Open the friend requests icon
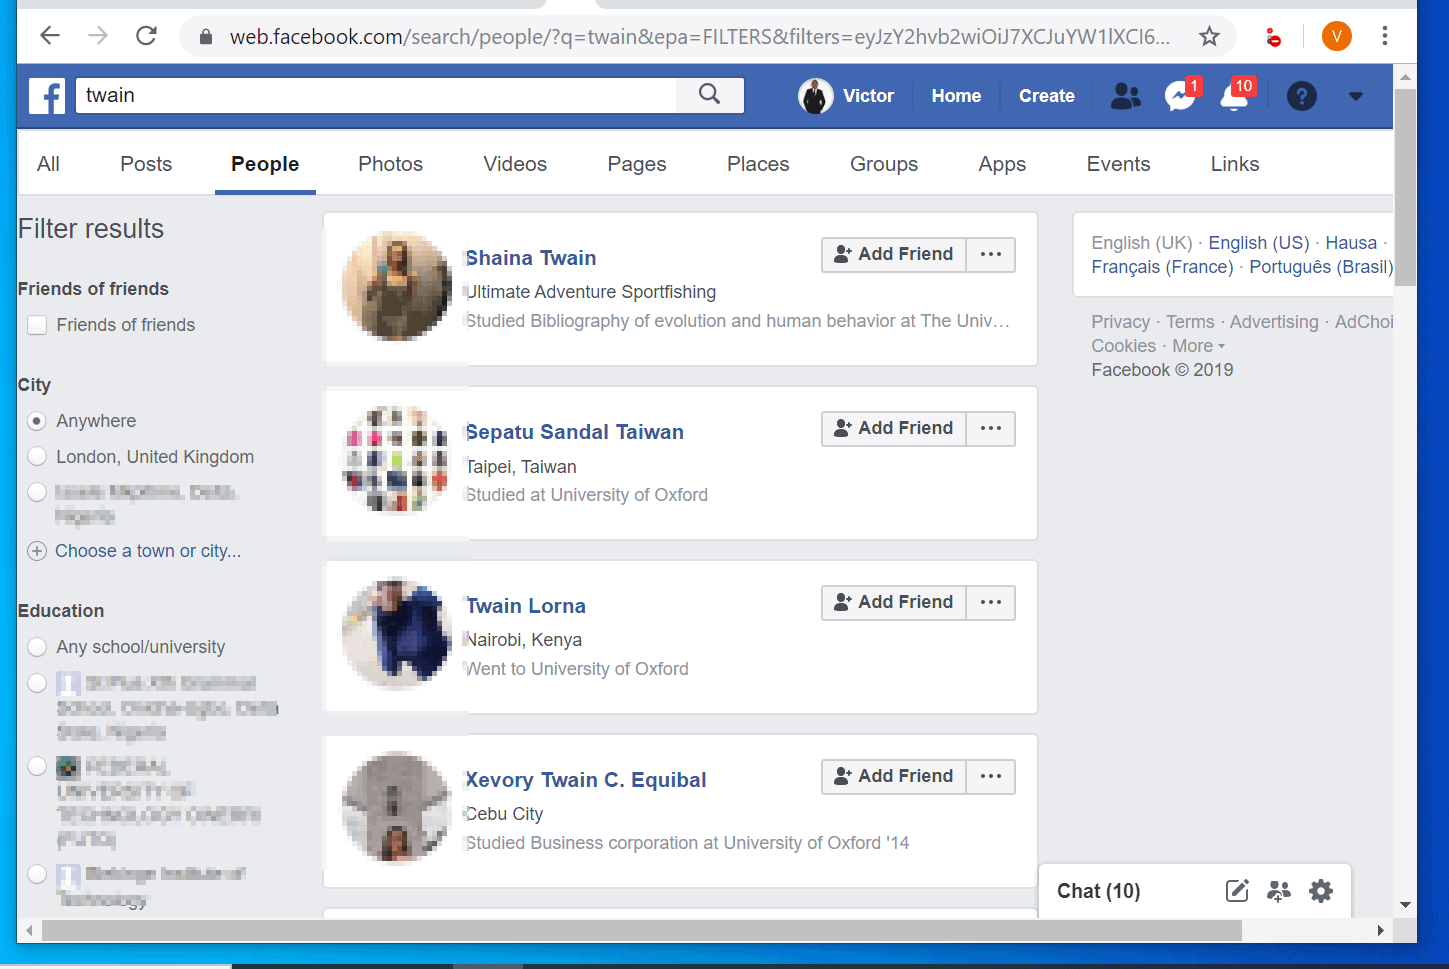 pos(1126,96)
